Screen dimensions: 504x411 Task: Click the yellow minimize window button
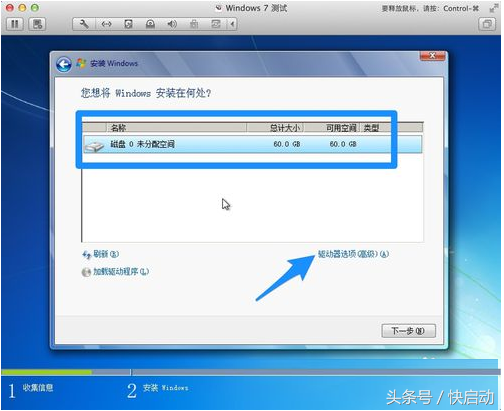point(22,8)
